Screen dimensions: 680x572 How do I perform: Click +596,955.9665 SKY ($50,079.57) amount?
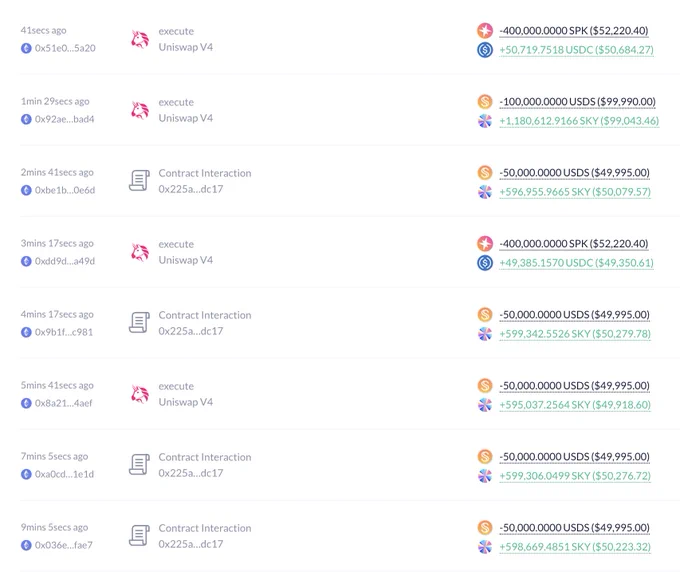[575, 192]
